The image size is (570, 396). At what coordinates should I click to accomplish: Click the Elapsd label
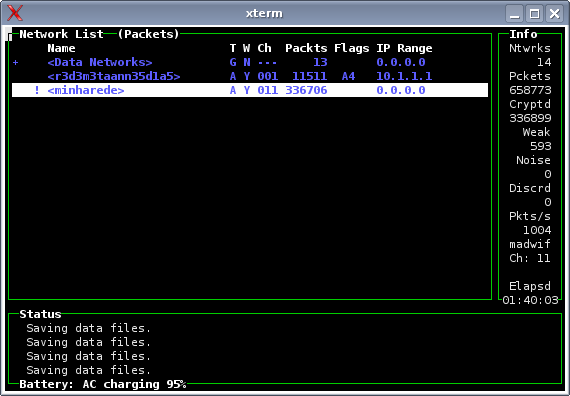coord(530,286)
